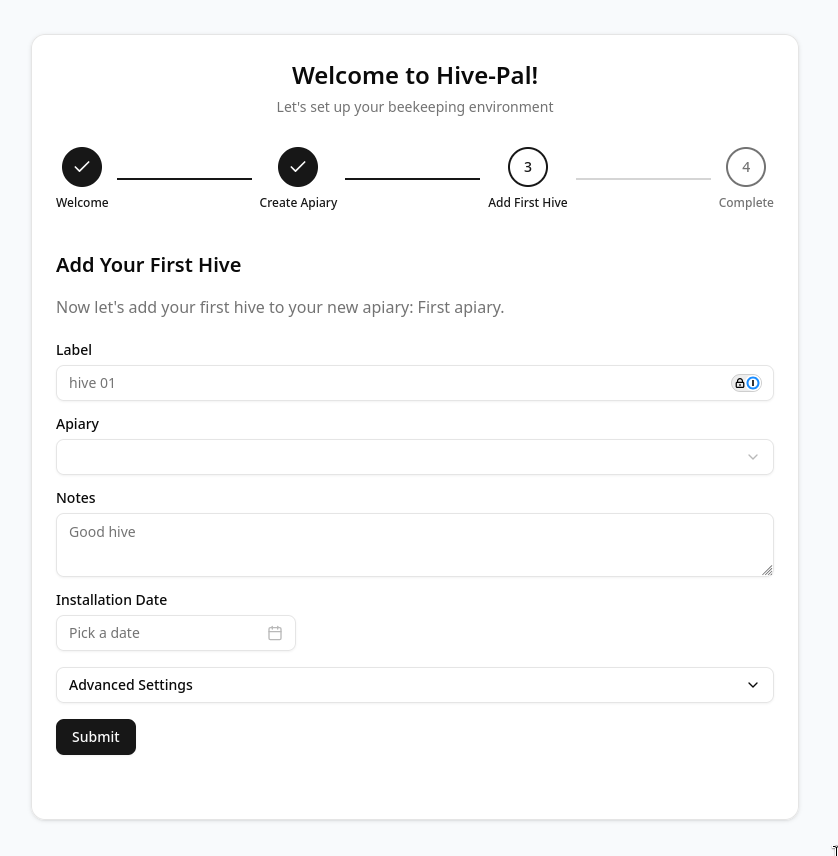Click the Apiary dropdown chevron arrow
This screenshot has height=856, width=838.
753,457
